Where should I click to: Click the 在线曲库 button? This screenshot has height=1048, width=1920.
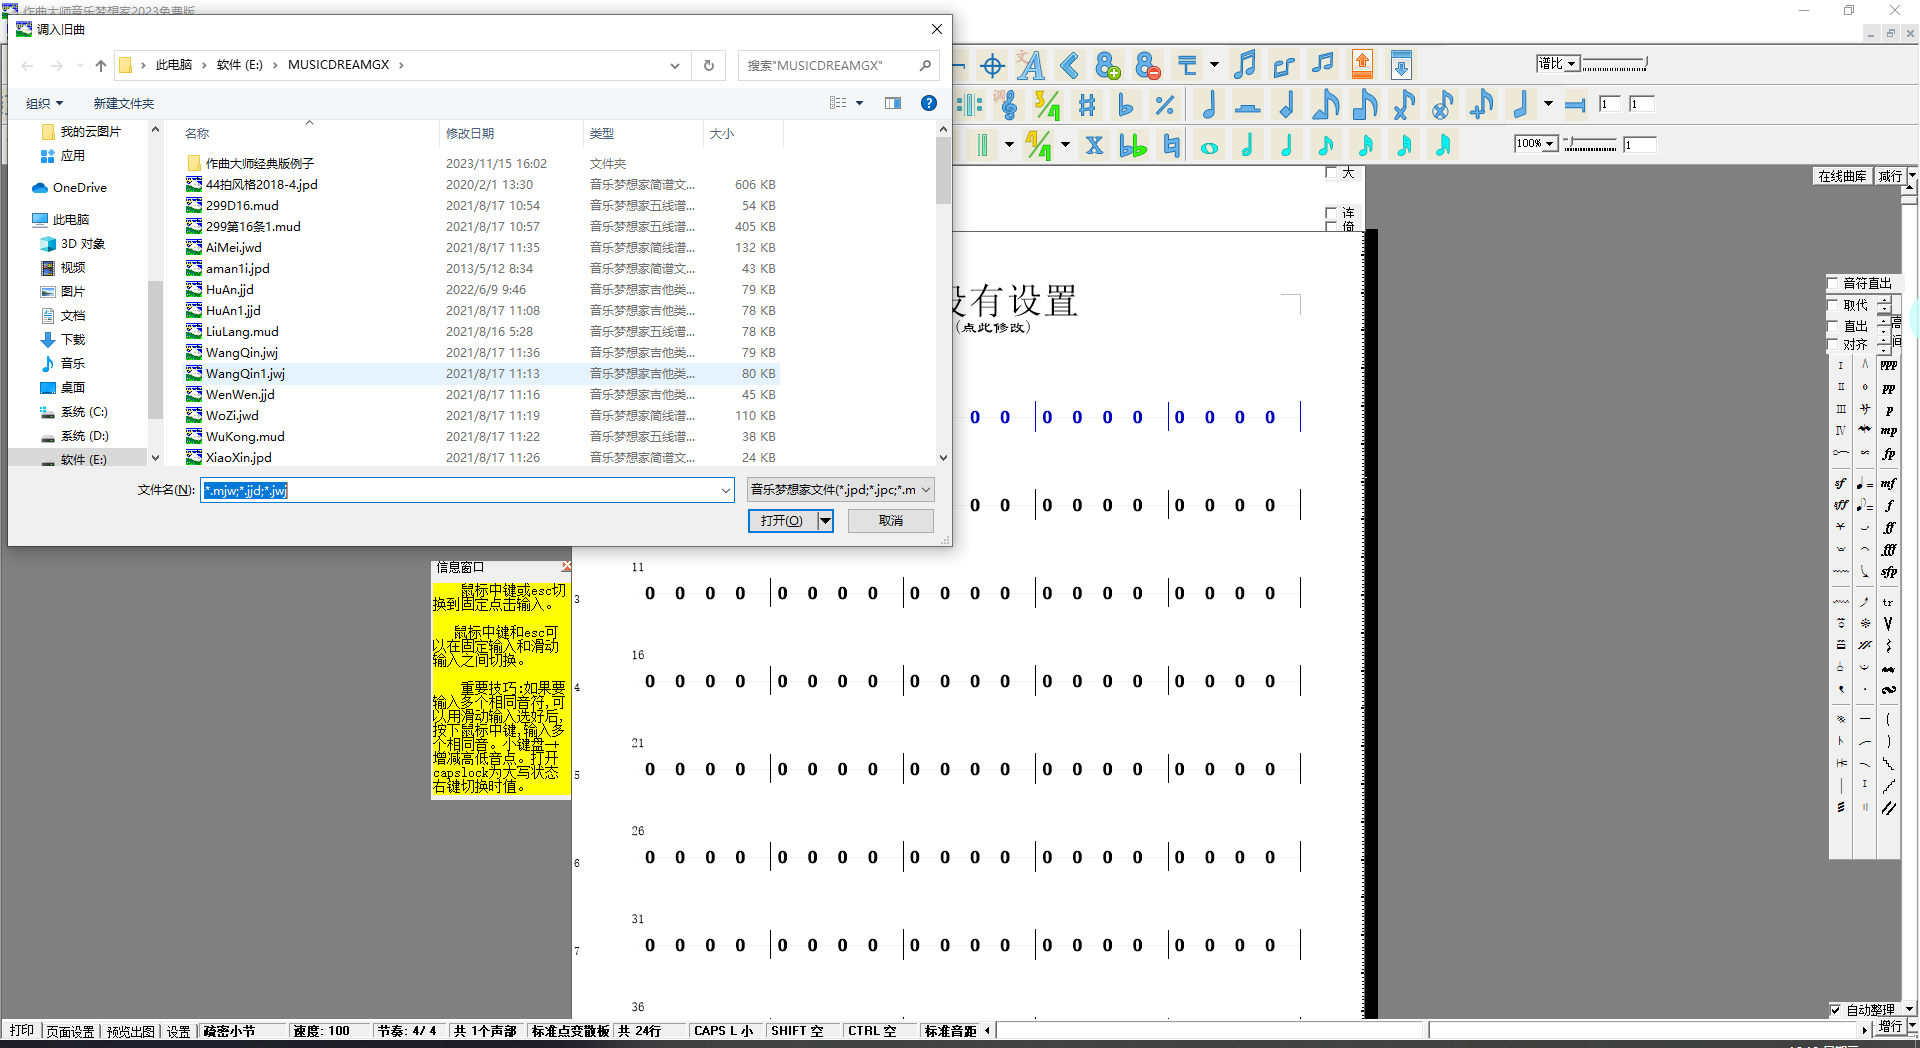[x=1842, y=176]
